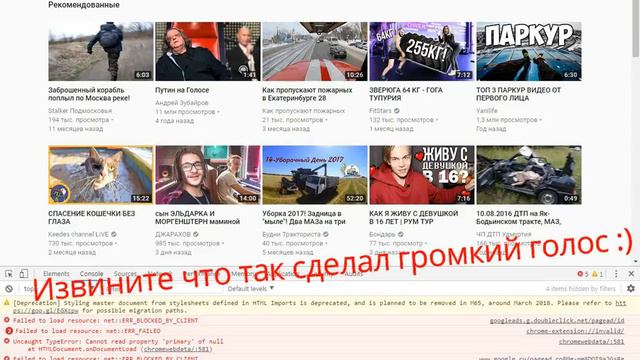Open the ПАРКУР video thumbnail
Viewport: 640px width, 360px height.
click(529, 51)
